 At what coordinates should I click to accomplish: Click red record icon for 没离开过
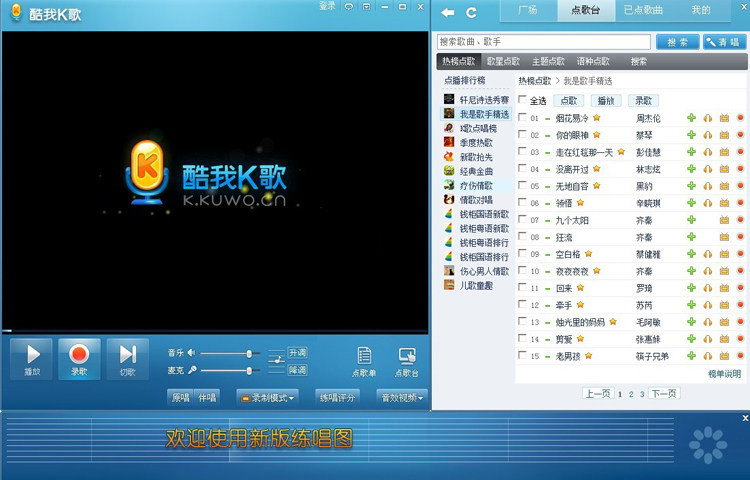(x=740, y=169)
